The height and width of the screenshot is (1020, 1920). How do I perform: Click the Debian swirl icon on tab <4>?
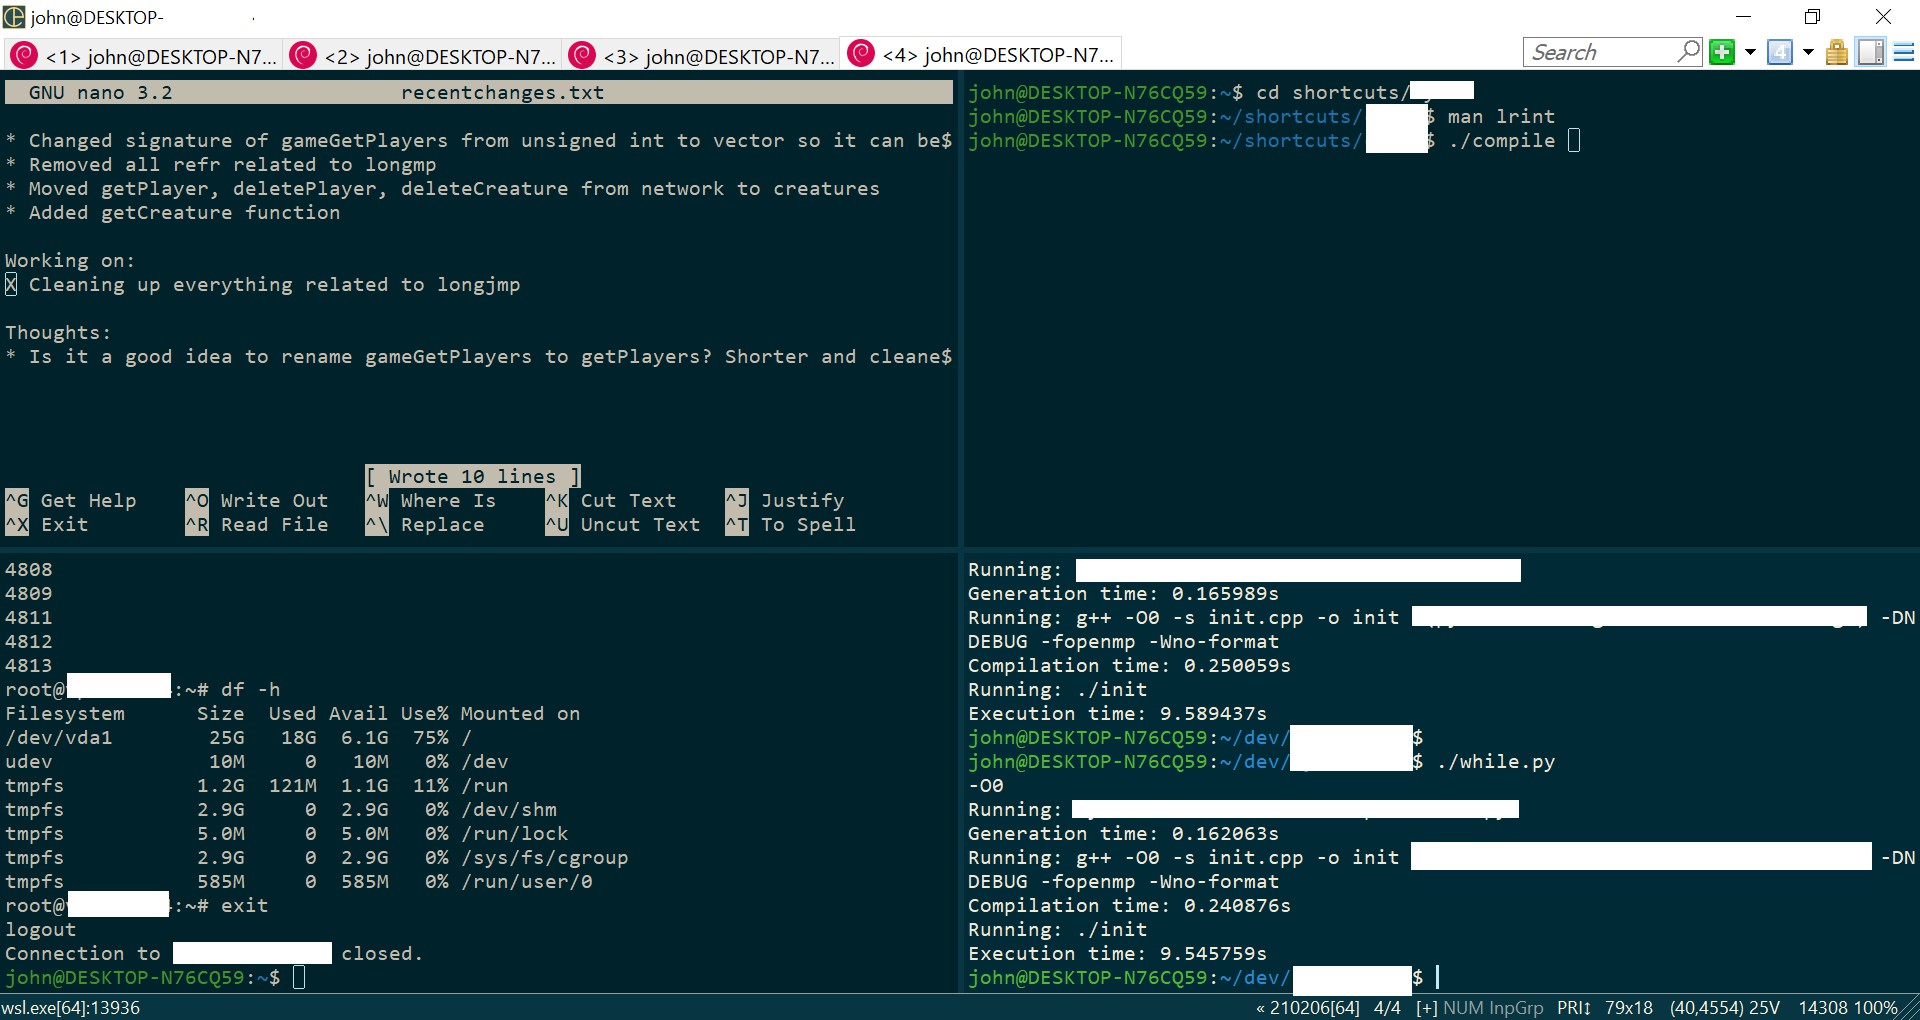pos(861,54)
